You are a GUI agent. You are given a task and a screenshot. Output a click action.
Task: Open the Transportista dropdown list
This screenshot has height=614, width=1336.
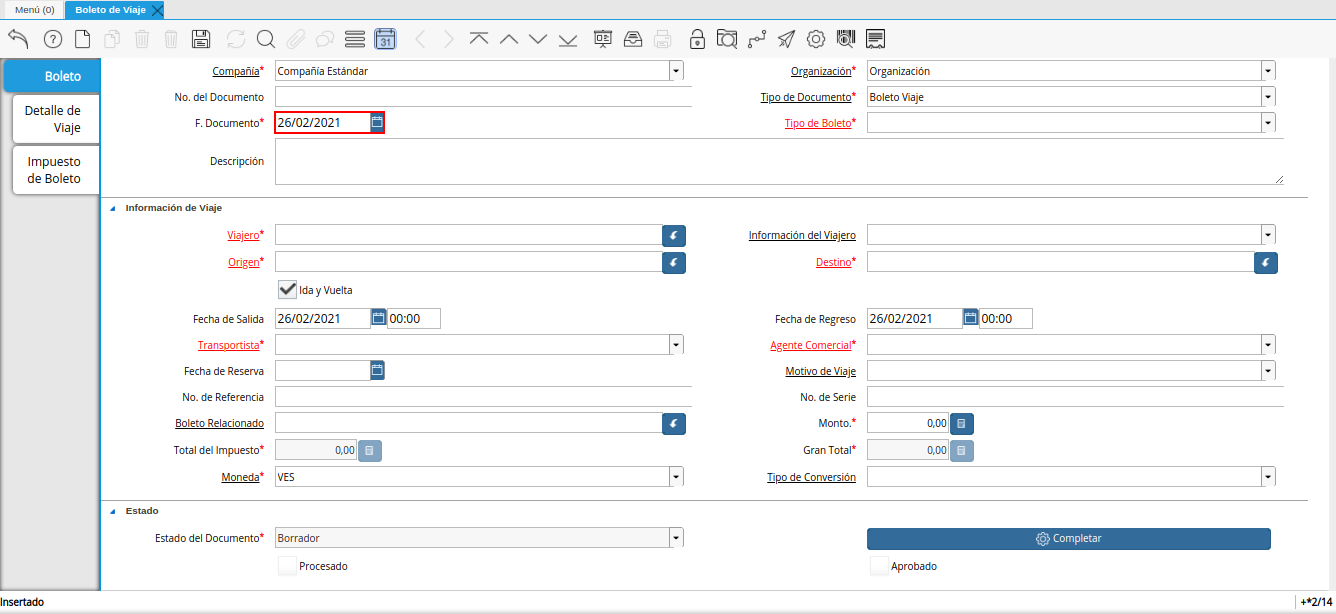point(676,345)
